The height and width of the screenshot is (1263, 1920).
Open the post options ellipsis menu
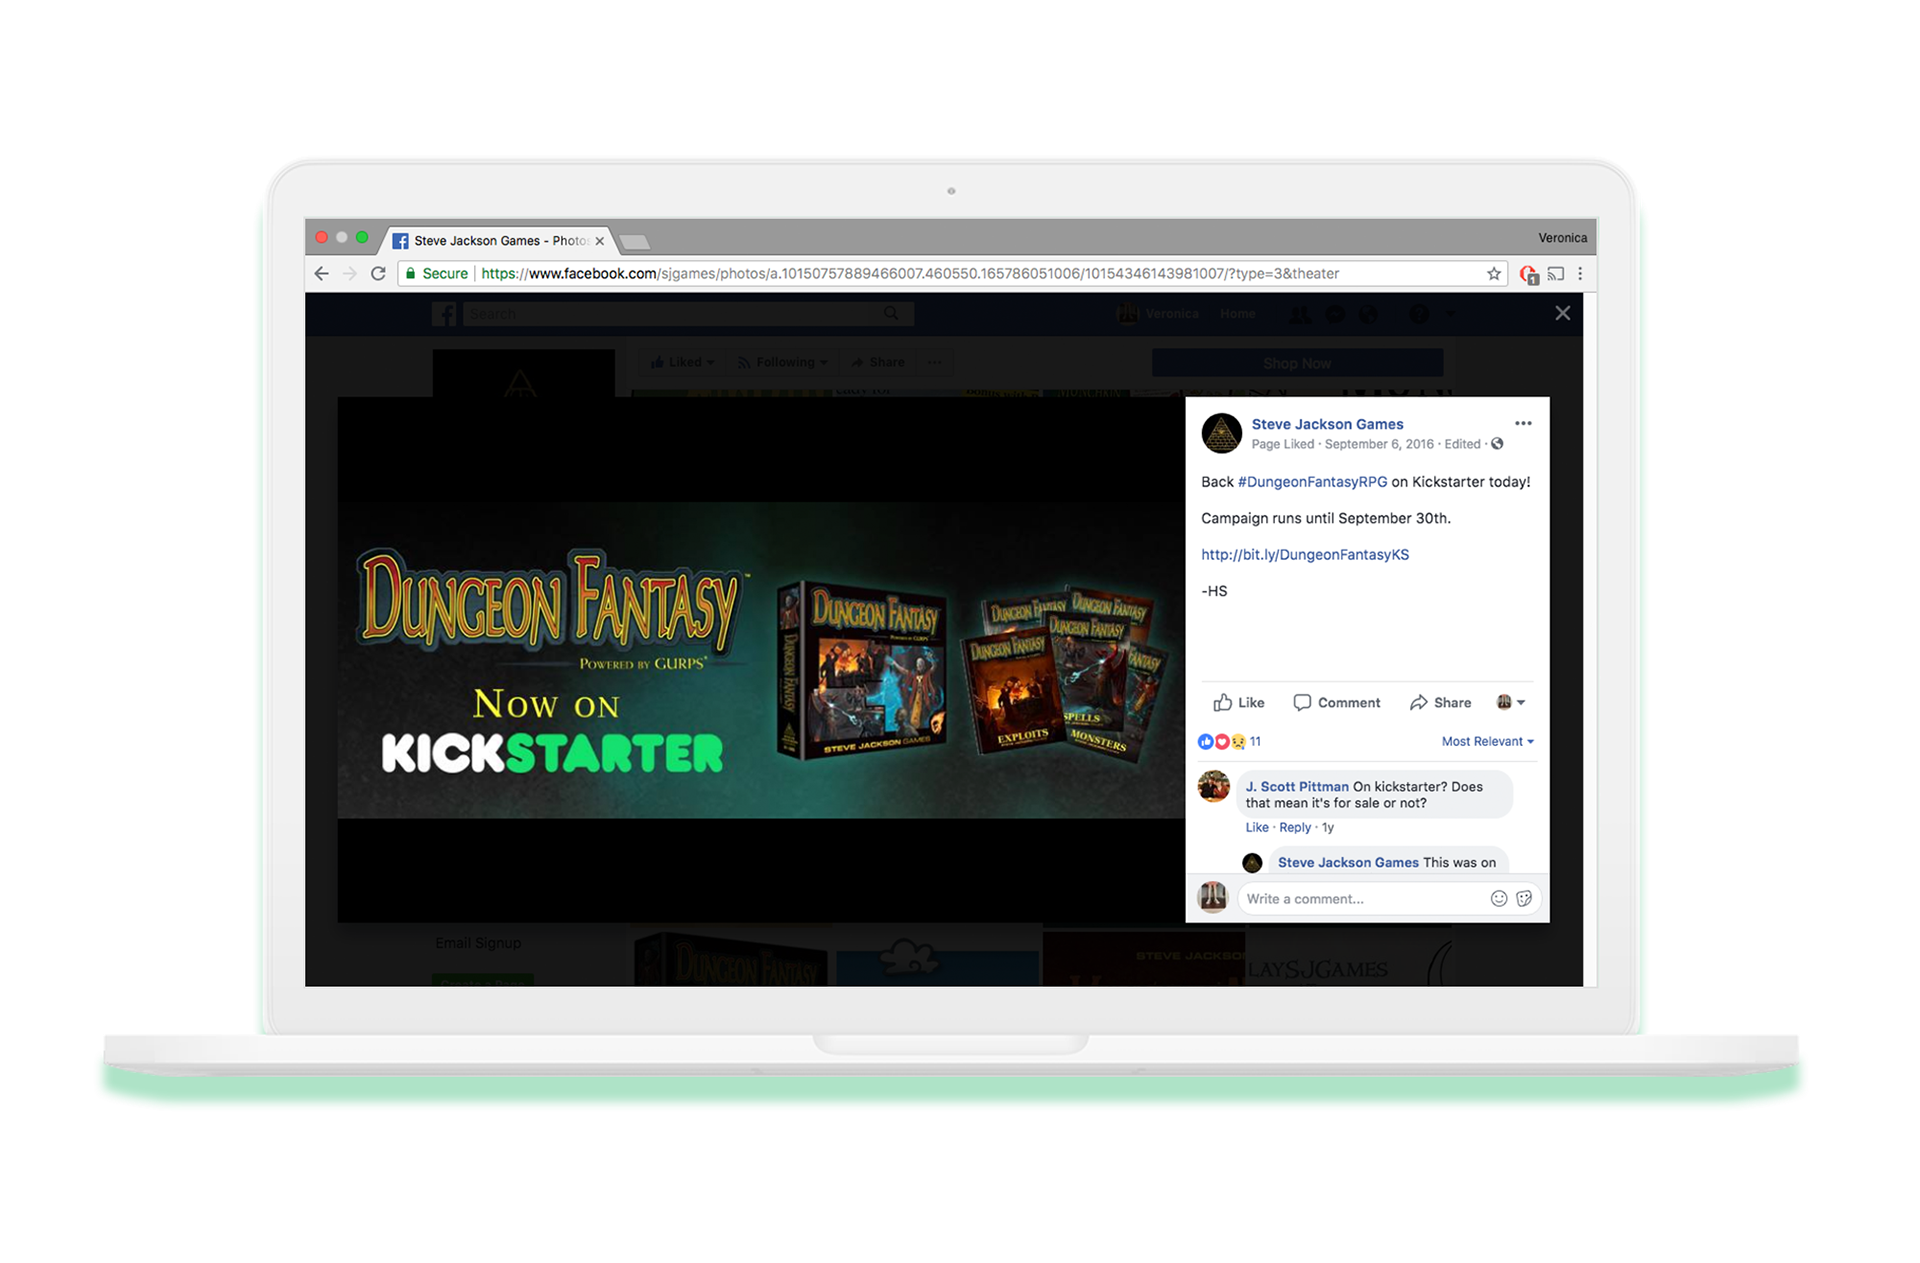(1523, 424)
